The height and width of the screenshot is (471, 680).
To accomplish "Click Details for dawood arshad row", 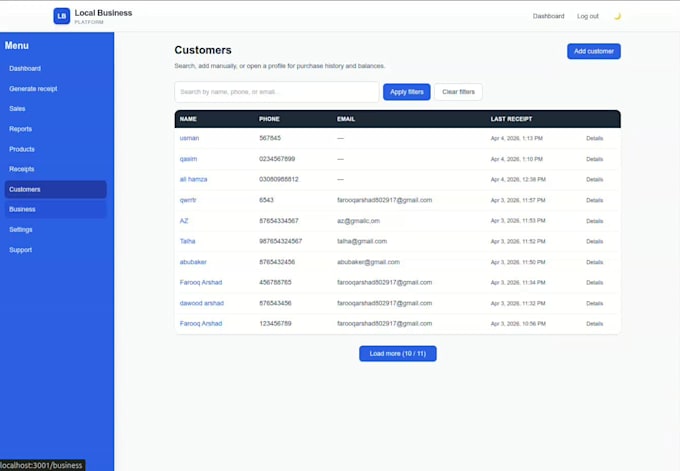I will click(x=595, y=304).
